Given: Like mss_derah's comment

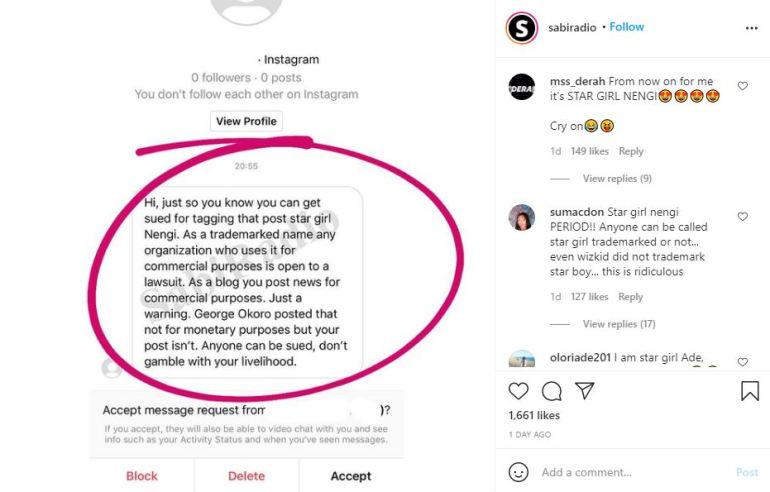Looking at the screenshot, I should tap(742, 86).
